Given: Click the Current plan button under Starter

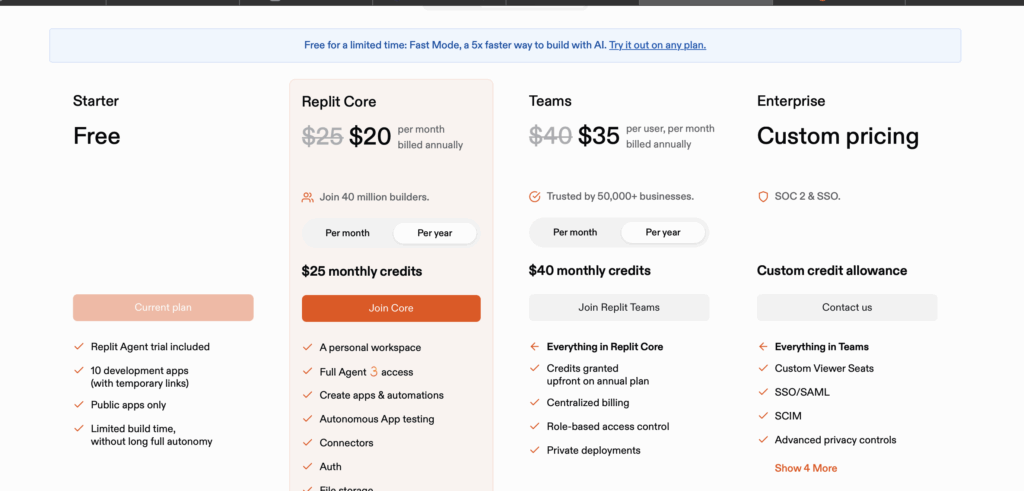Looking at the screenshot, I should [163, 307].
